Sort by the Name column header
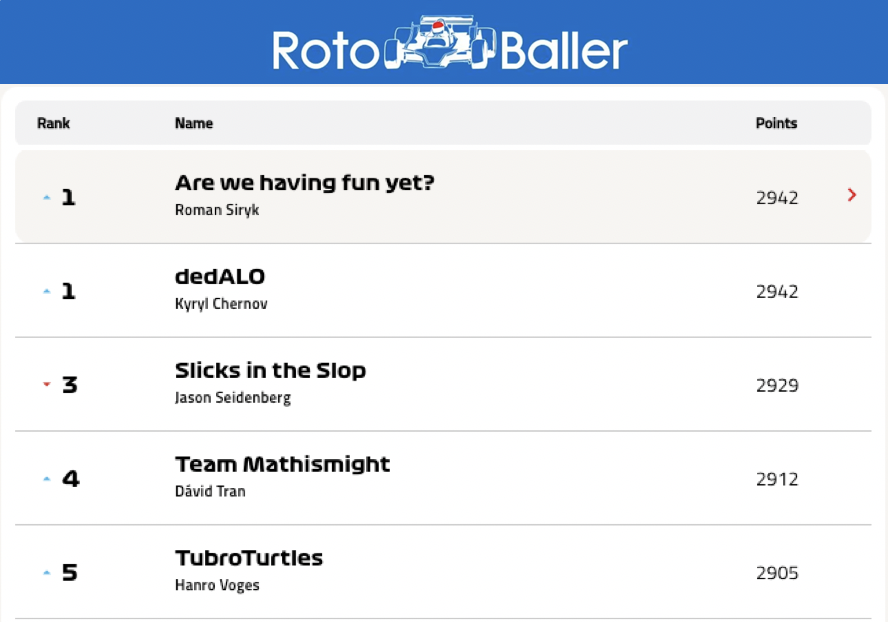Viewport: 888px width, 622px height. coord(194,123)
